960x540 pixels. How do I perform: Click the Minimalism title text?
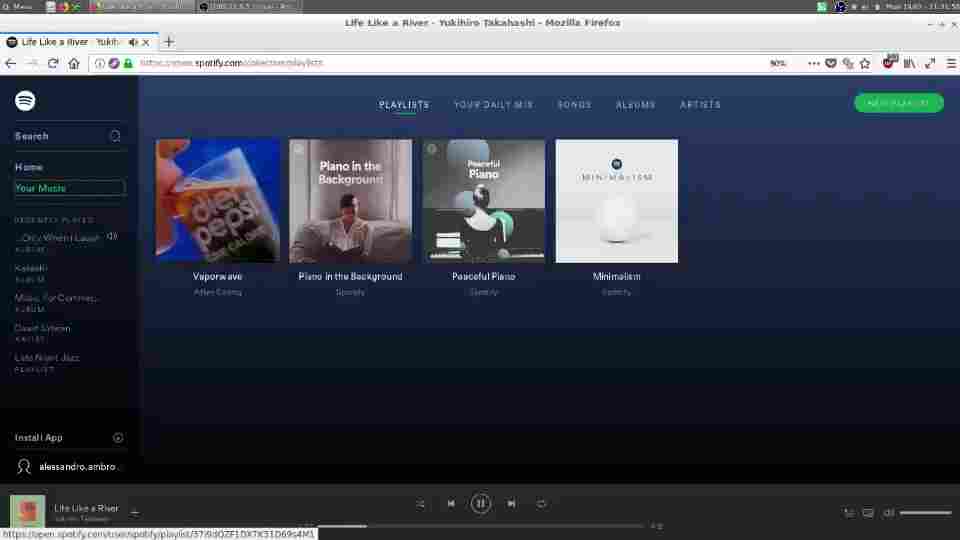pyautogui.click(x=617, y=276)
